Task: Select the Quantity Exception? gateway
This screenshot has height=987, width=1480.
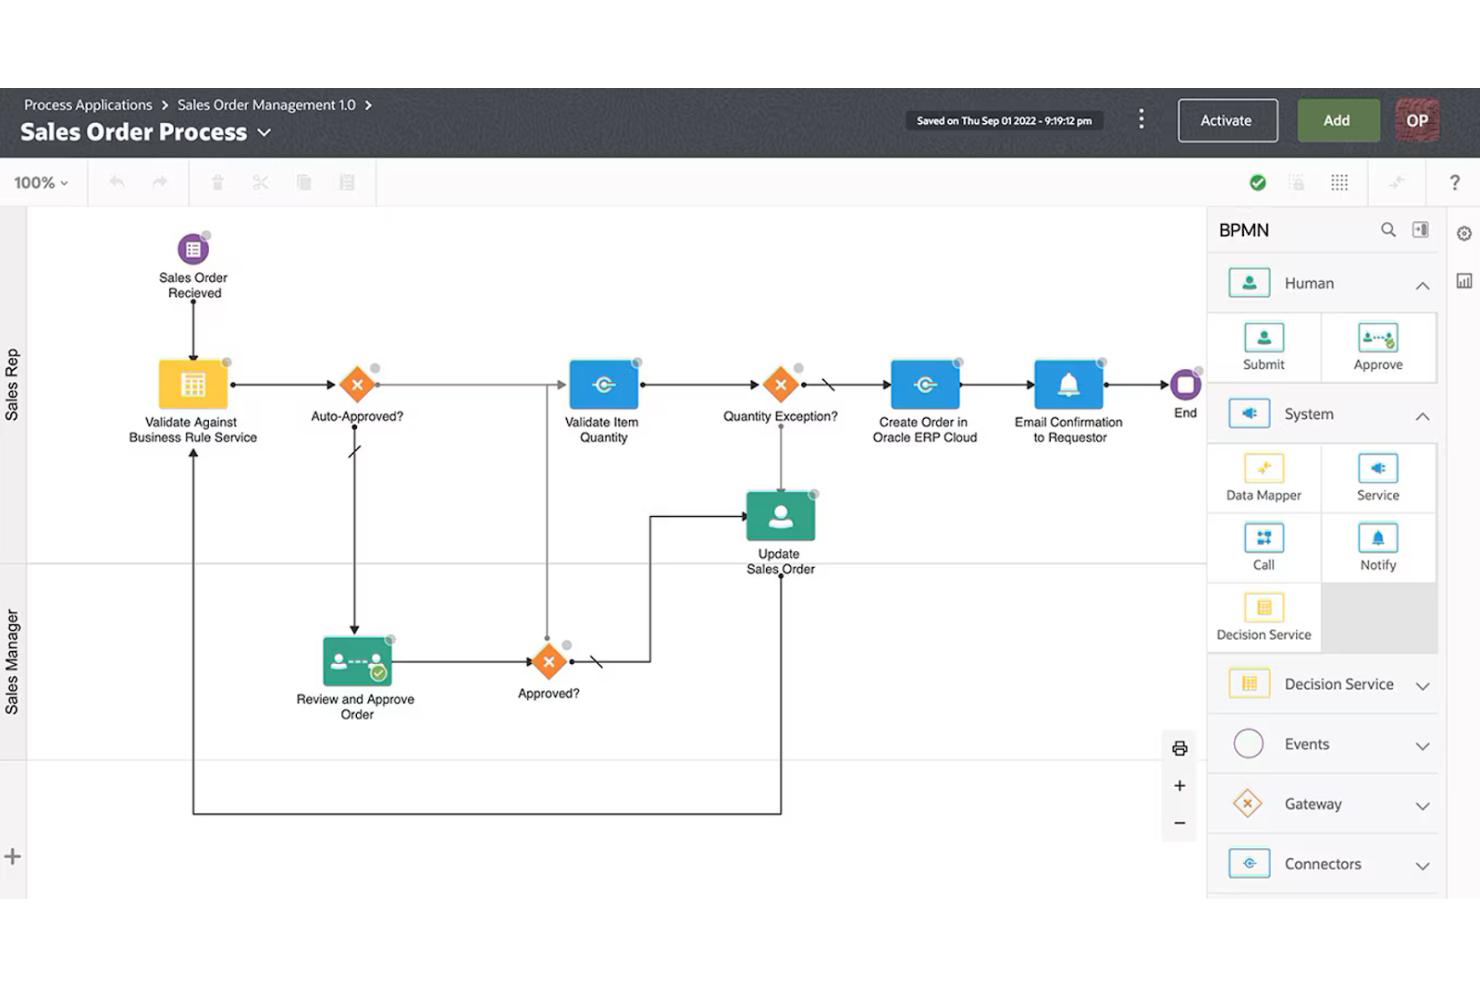Action: [781, 385]
